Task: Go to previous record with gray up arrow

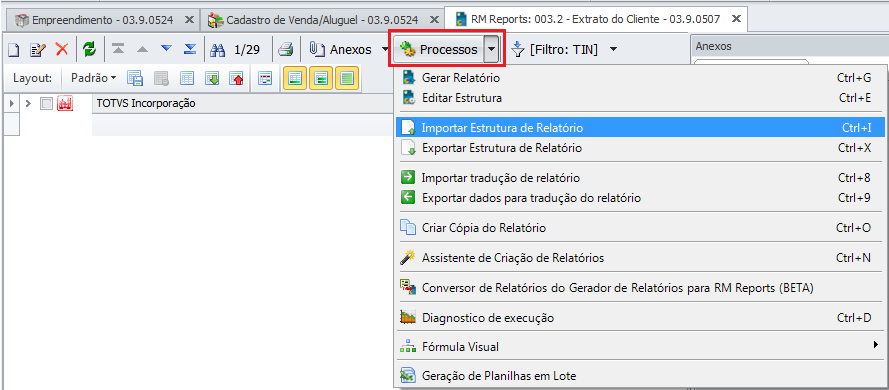Action: 142,49
